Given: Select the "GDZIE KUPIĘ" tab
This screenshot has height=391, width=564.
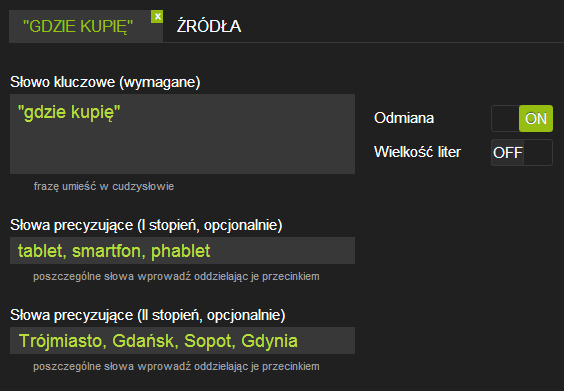Looking at the screenshot, I should (78, 26).
